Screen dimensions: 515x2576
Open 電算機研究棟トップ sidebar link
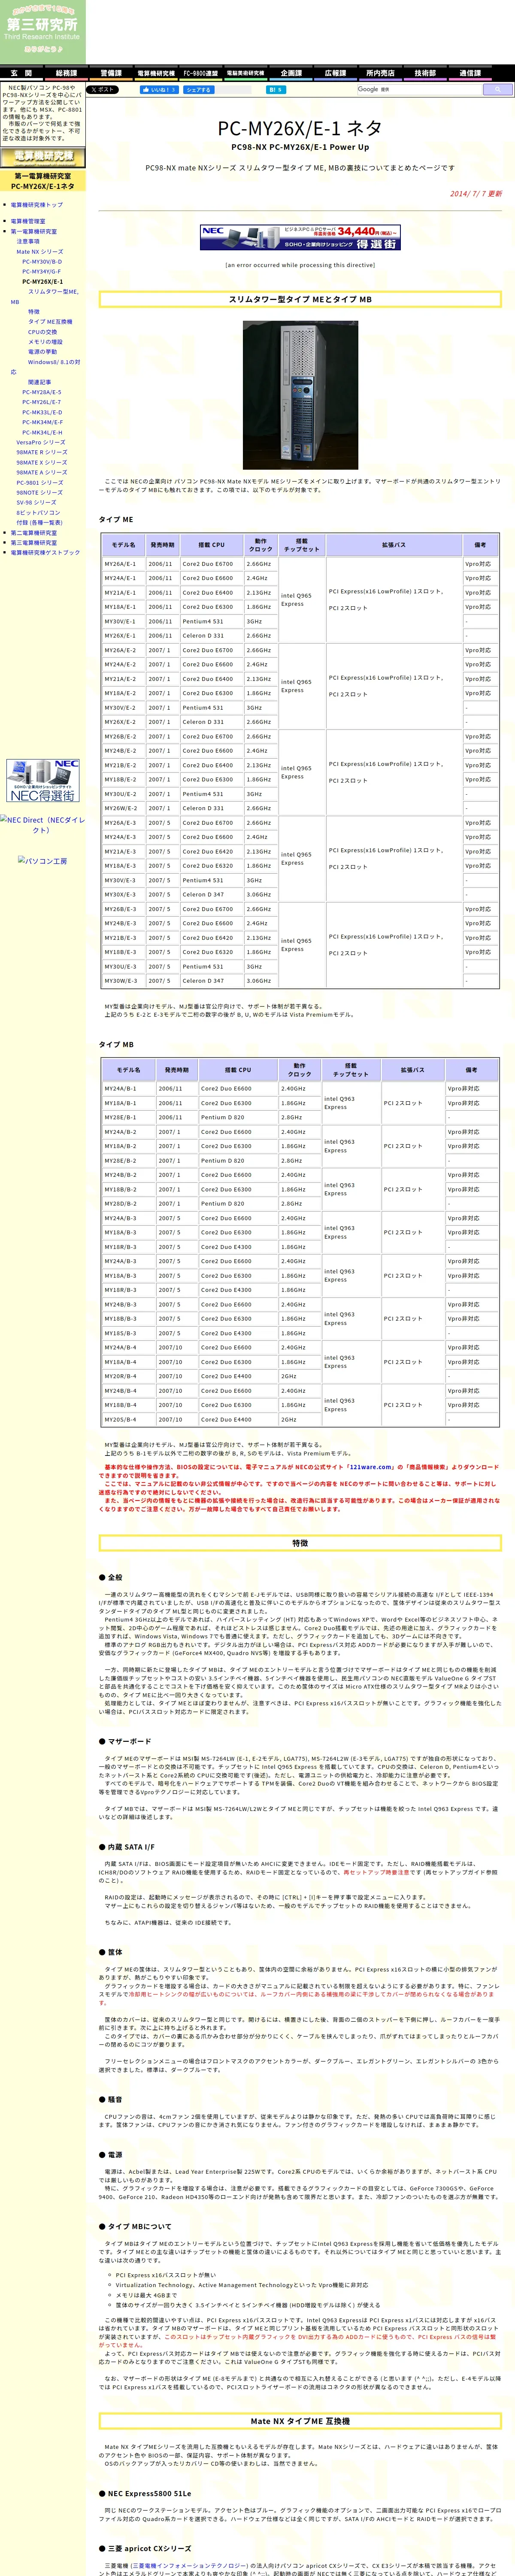(x=36, y=205)
